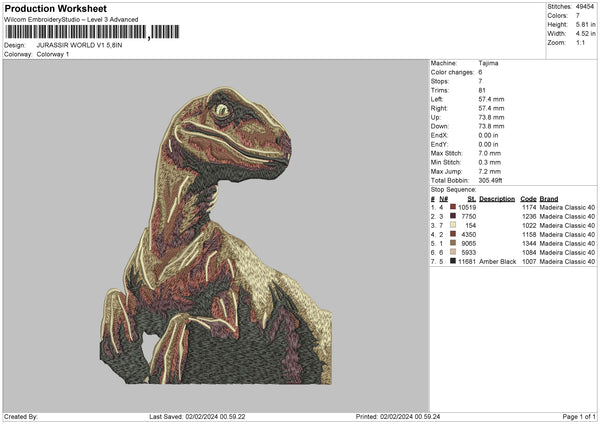The image size is (600, 424).
Task: Click the Max Jump value '7.2 mm'
Action: (489, 171)
